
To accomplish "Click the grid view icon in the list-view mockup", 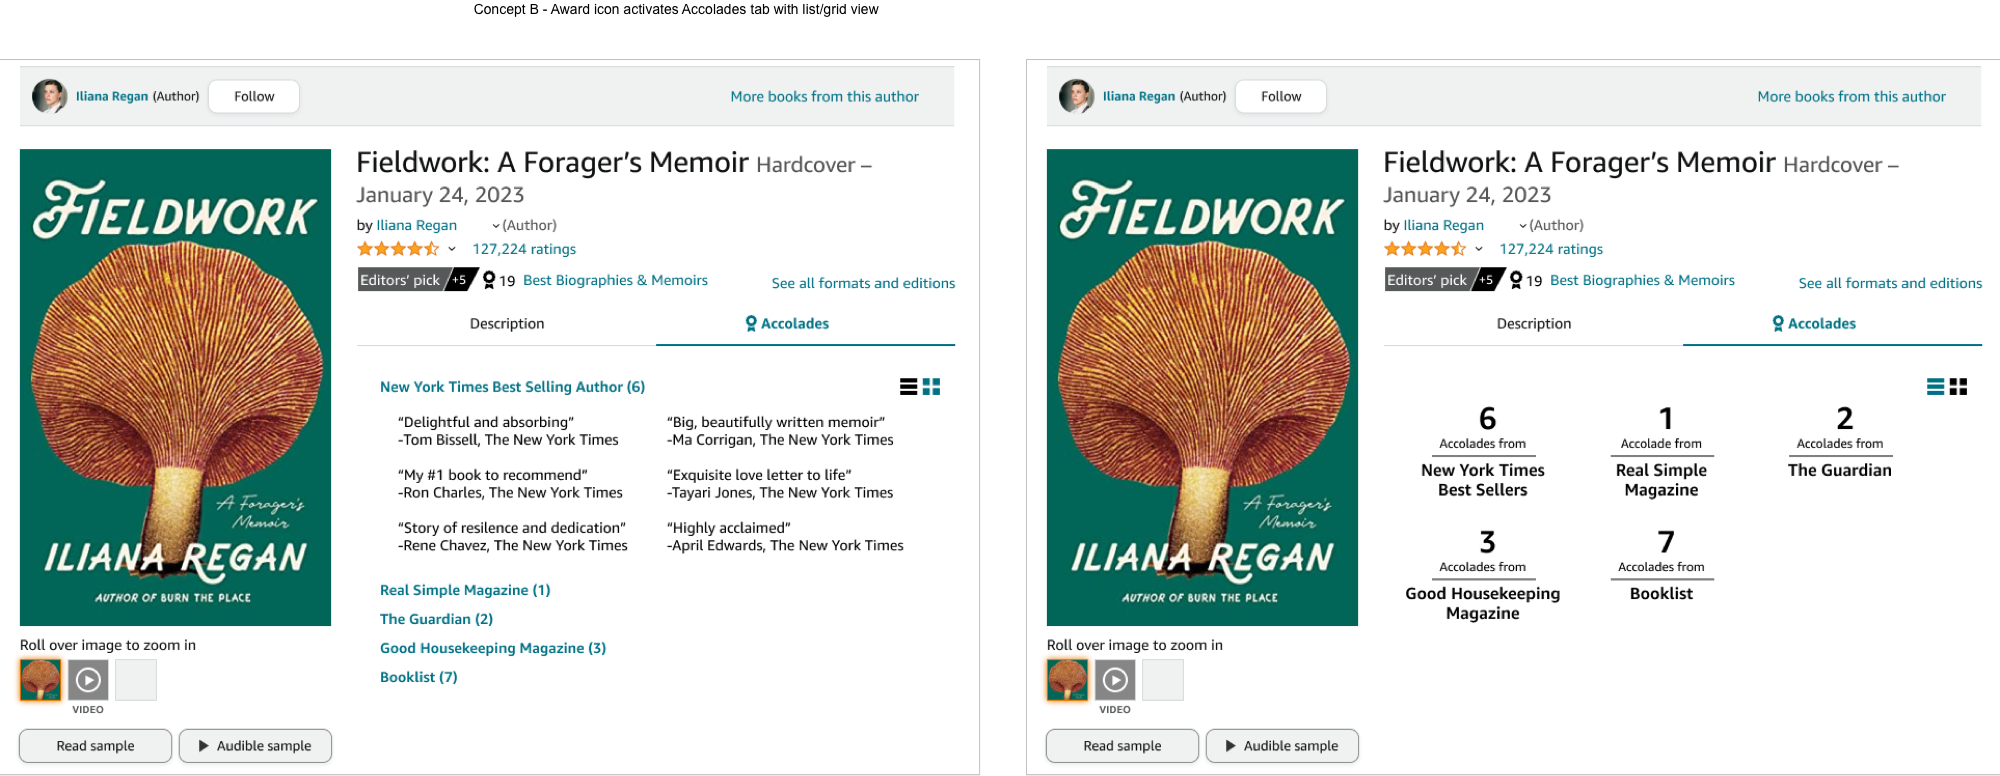I will pyautogui.click(x=931, y=387).
